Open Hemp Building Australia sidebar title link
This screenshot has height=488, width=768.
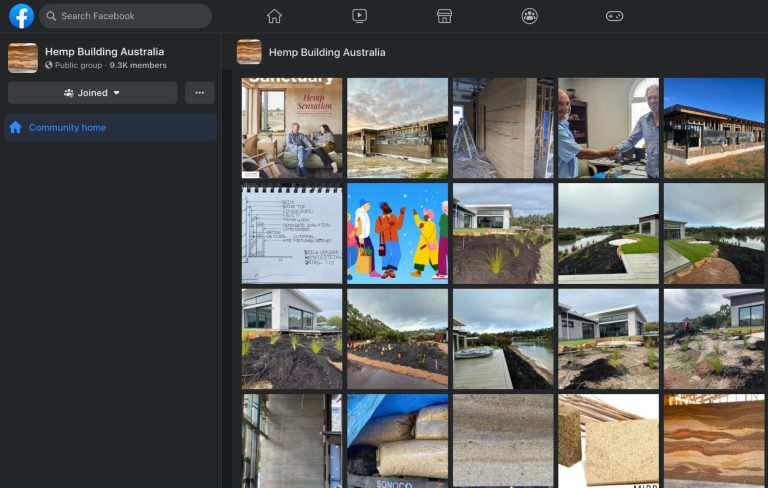click(x=104, y=51)
